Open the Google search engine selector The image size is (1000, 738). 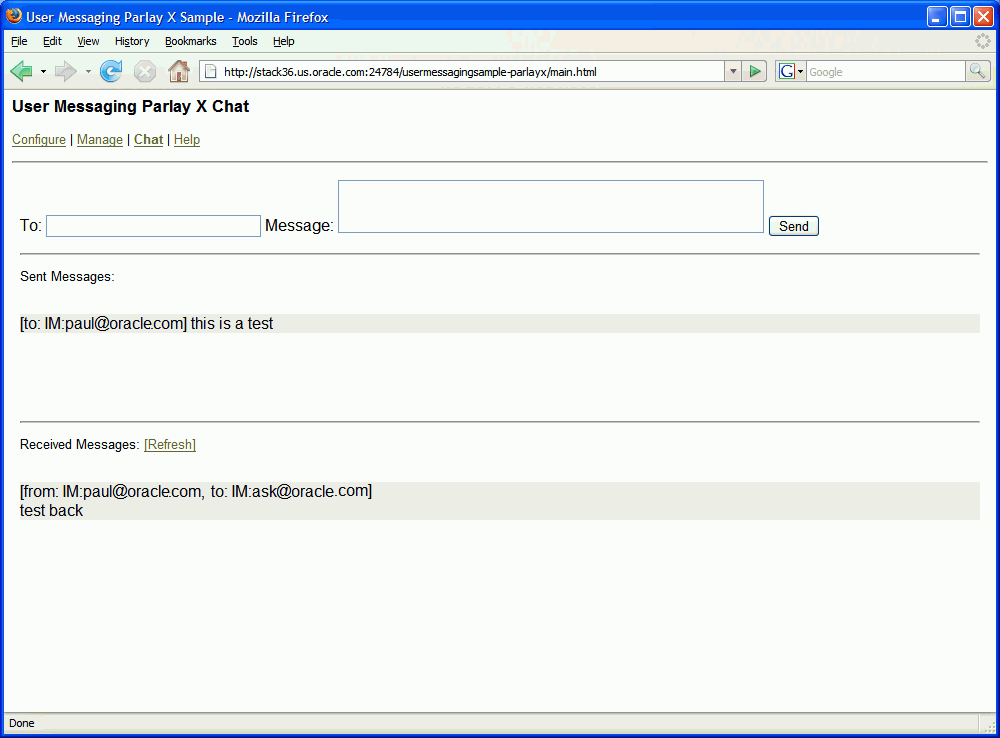coord(791,71)
